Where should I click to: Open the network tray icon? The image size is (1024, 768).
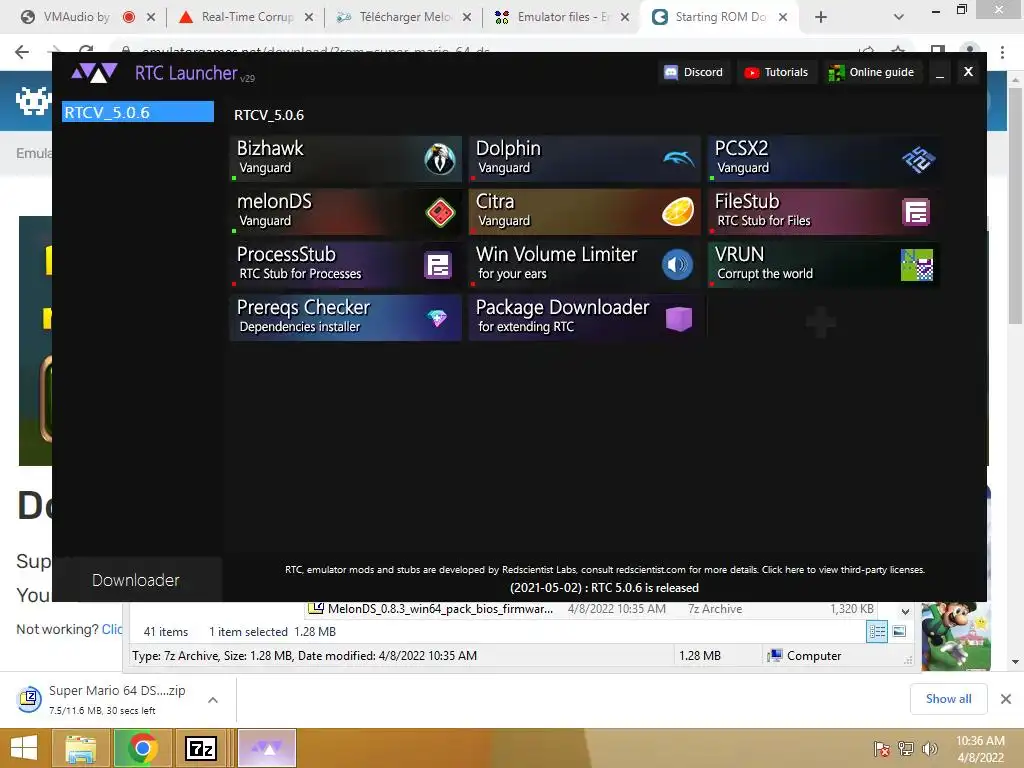pos(906,748)
